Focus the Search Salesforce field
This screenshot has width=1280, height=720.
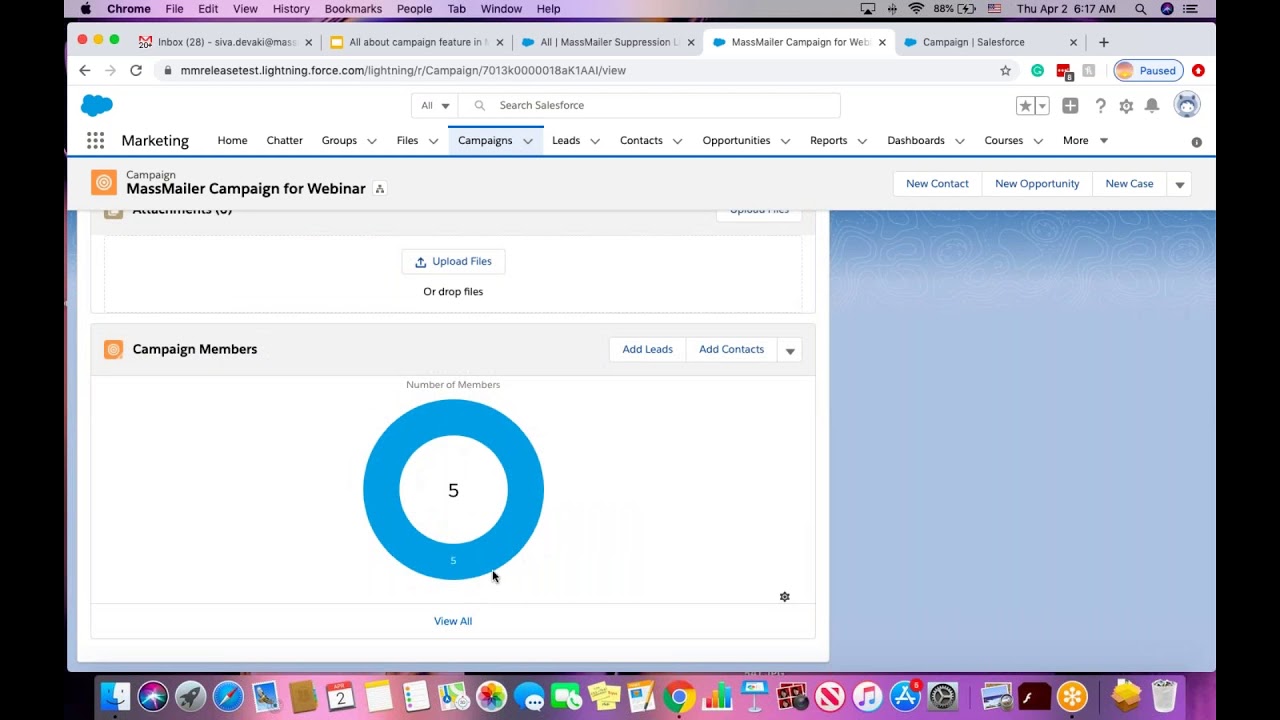(x=650, y=105)
